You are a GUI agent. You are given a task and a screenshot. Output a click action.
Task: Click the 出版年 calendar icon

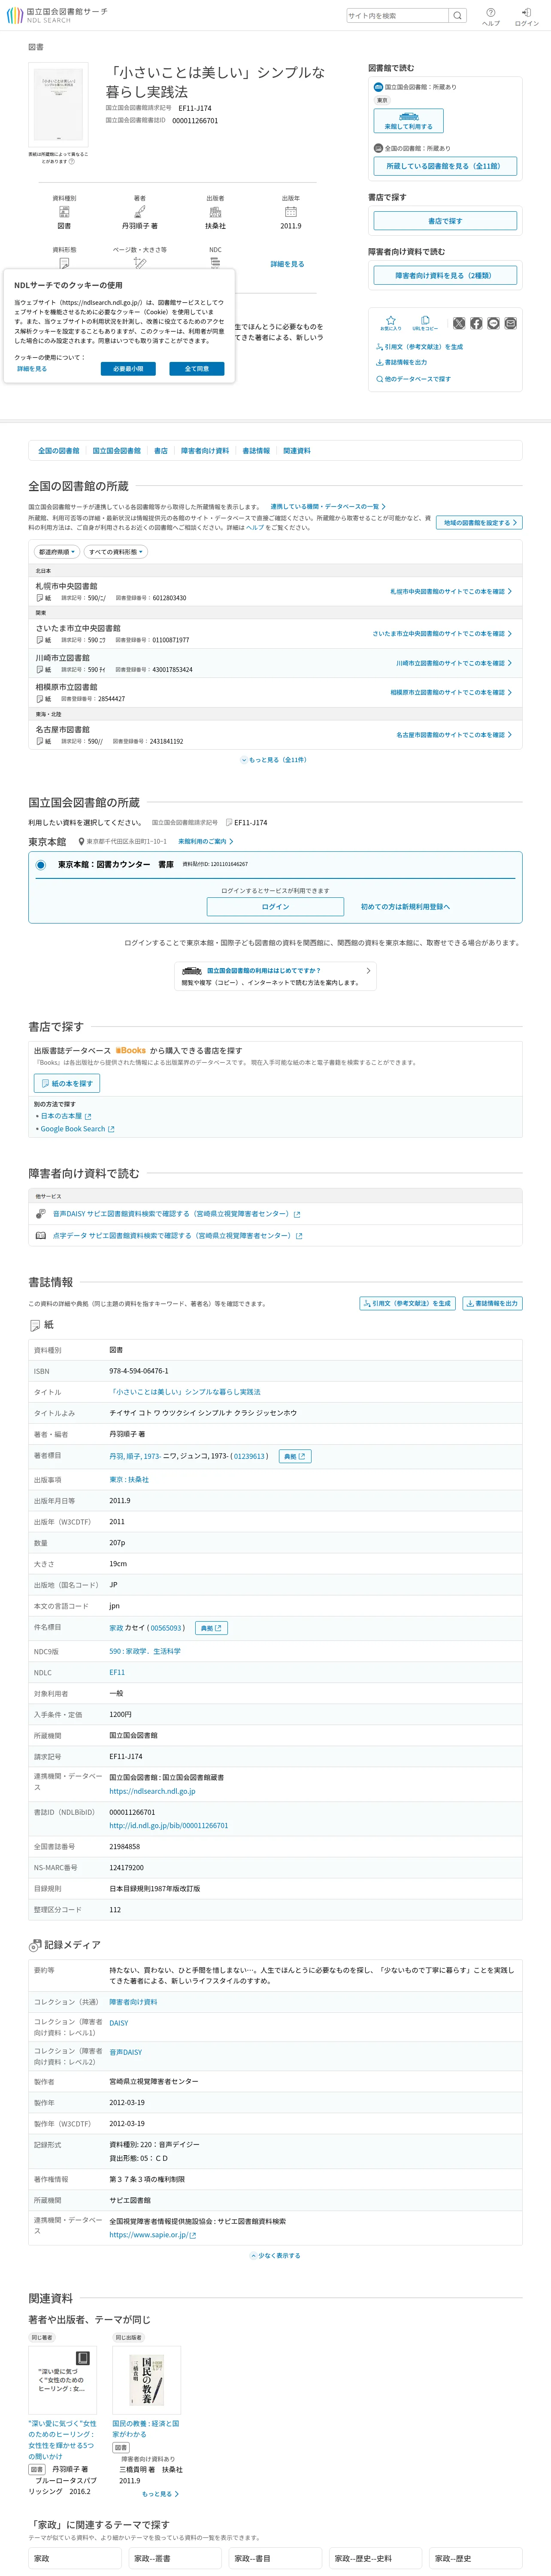[x=291, y=212]
